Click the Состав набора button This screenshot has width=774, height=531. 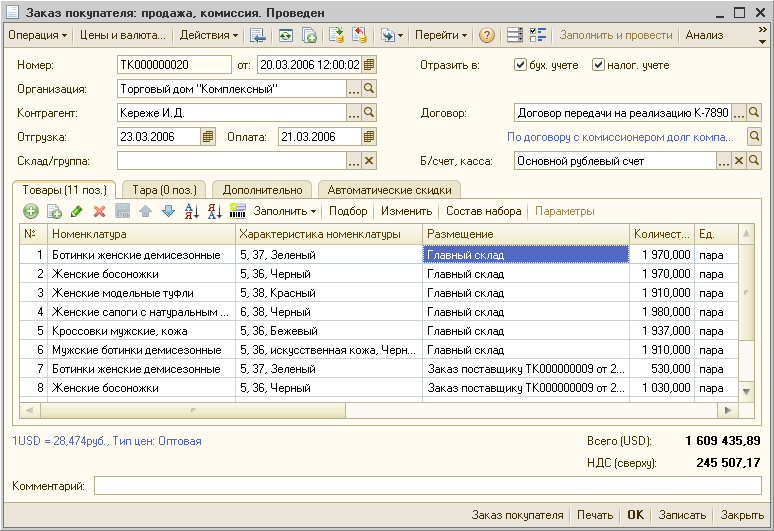click(x=483, y=211)
